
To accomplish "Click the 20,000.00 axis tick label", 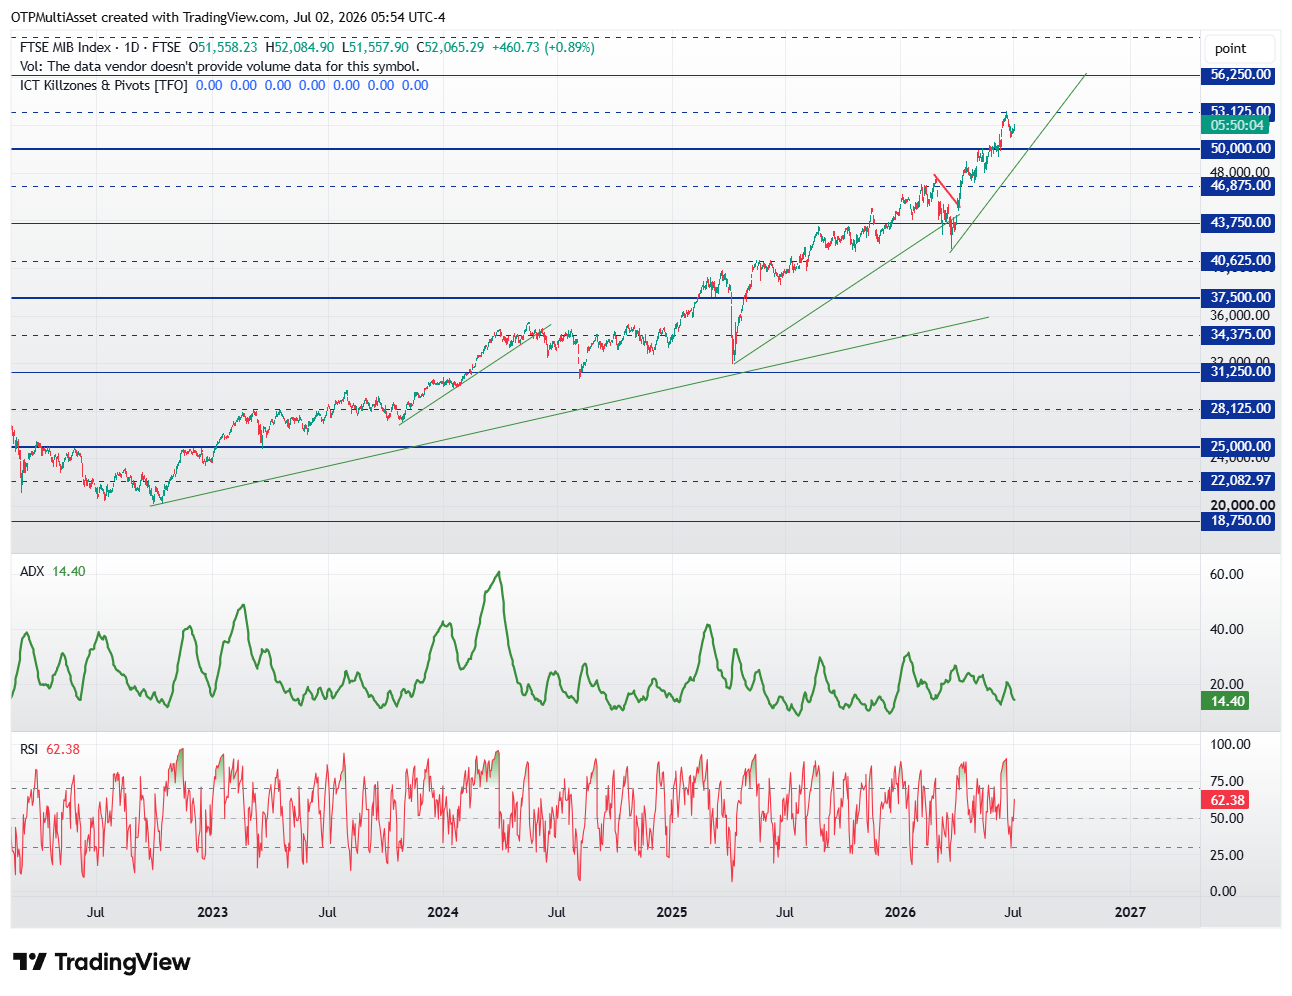I will pos(1242,506).
